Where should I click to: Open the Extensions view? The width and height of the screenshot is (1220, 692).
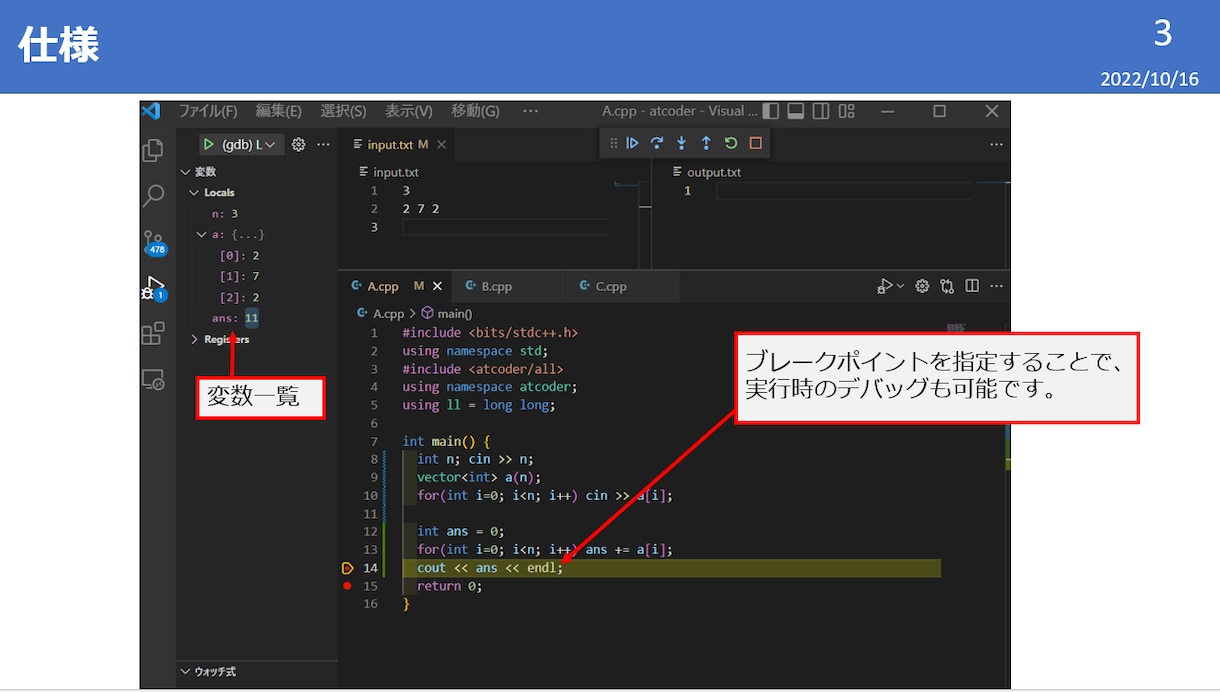pyautogui.click(x=153, y=333)
